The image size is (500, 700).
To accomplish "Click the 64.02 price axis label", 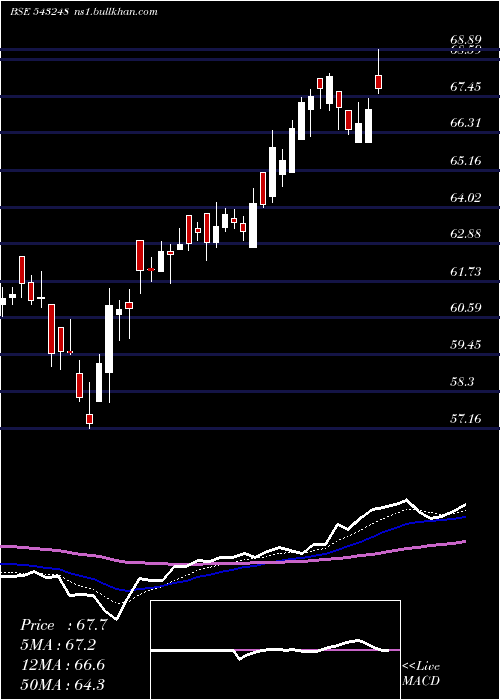I will [x=466, y=197].
